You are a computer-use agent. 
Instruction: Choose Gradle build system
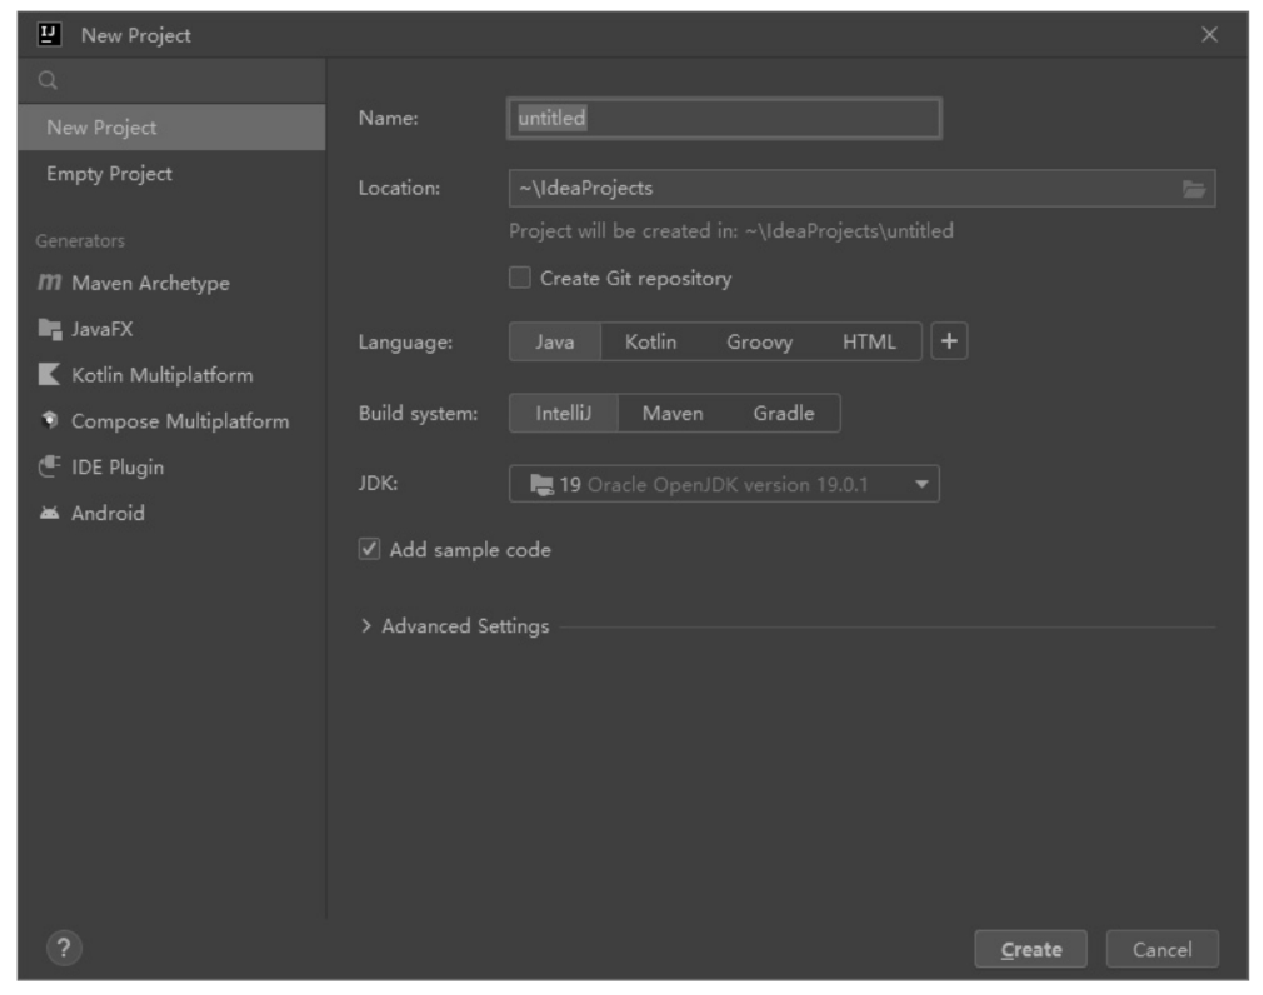[x=784, y=413]
